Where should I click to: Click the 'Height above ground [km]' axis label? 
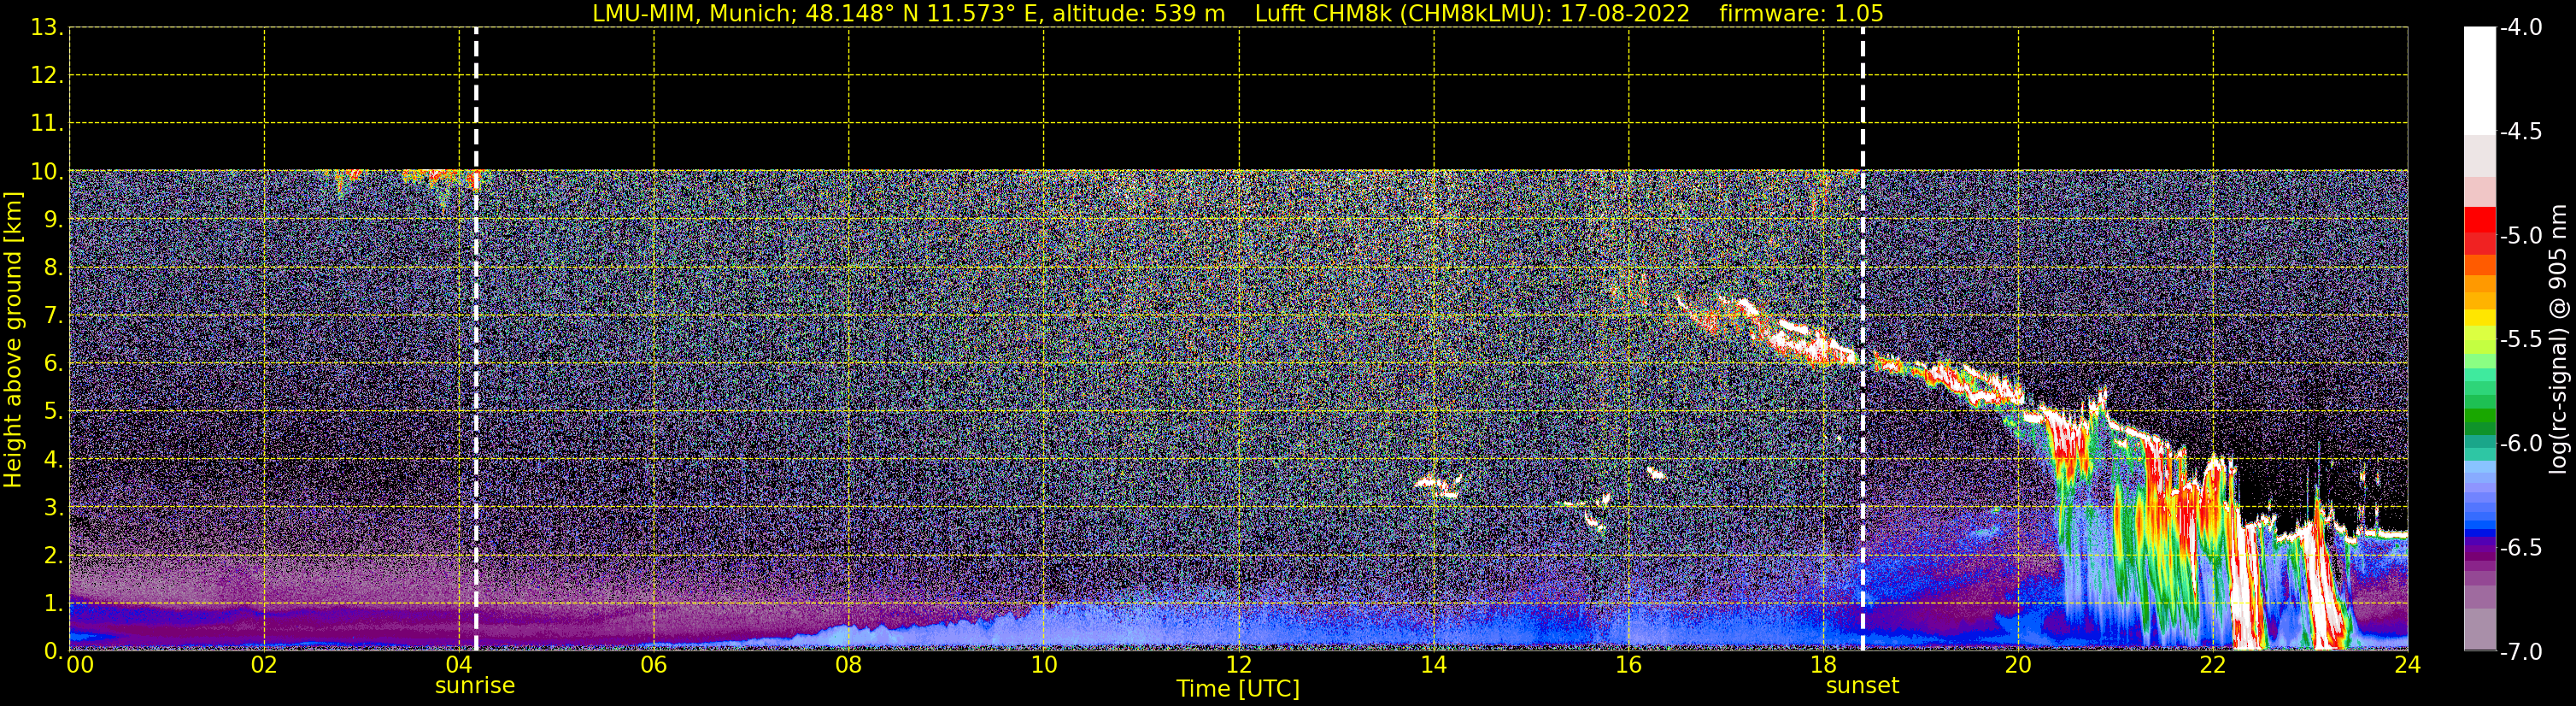[13, 340]
